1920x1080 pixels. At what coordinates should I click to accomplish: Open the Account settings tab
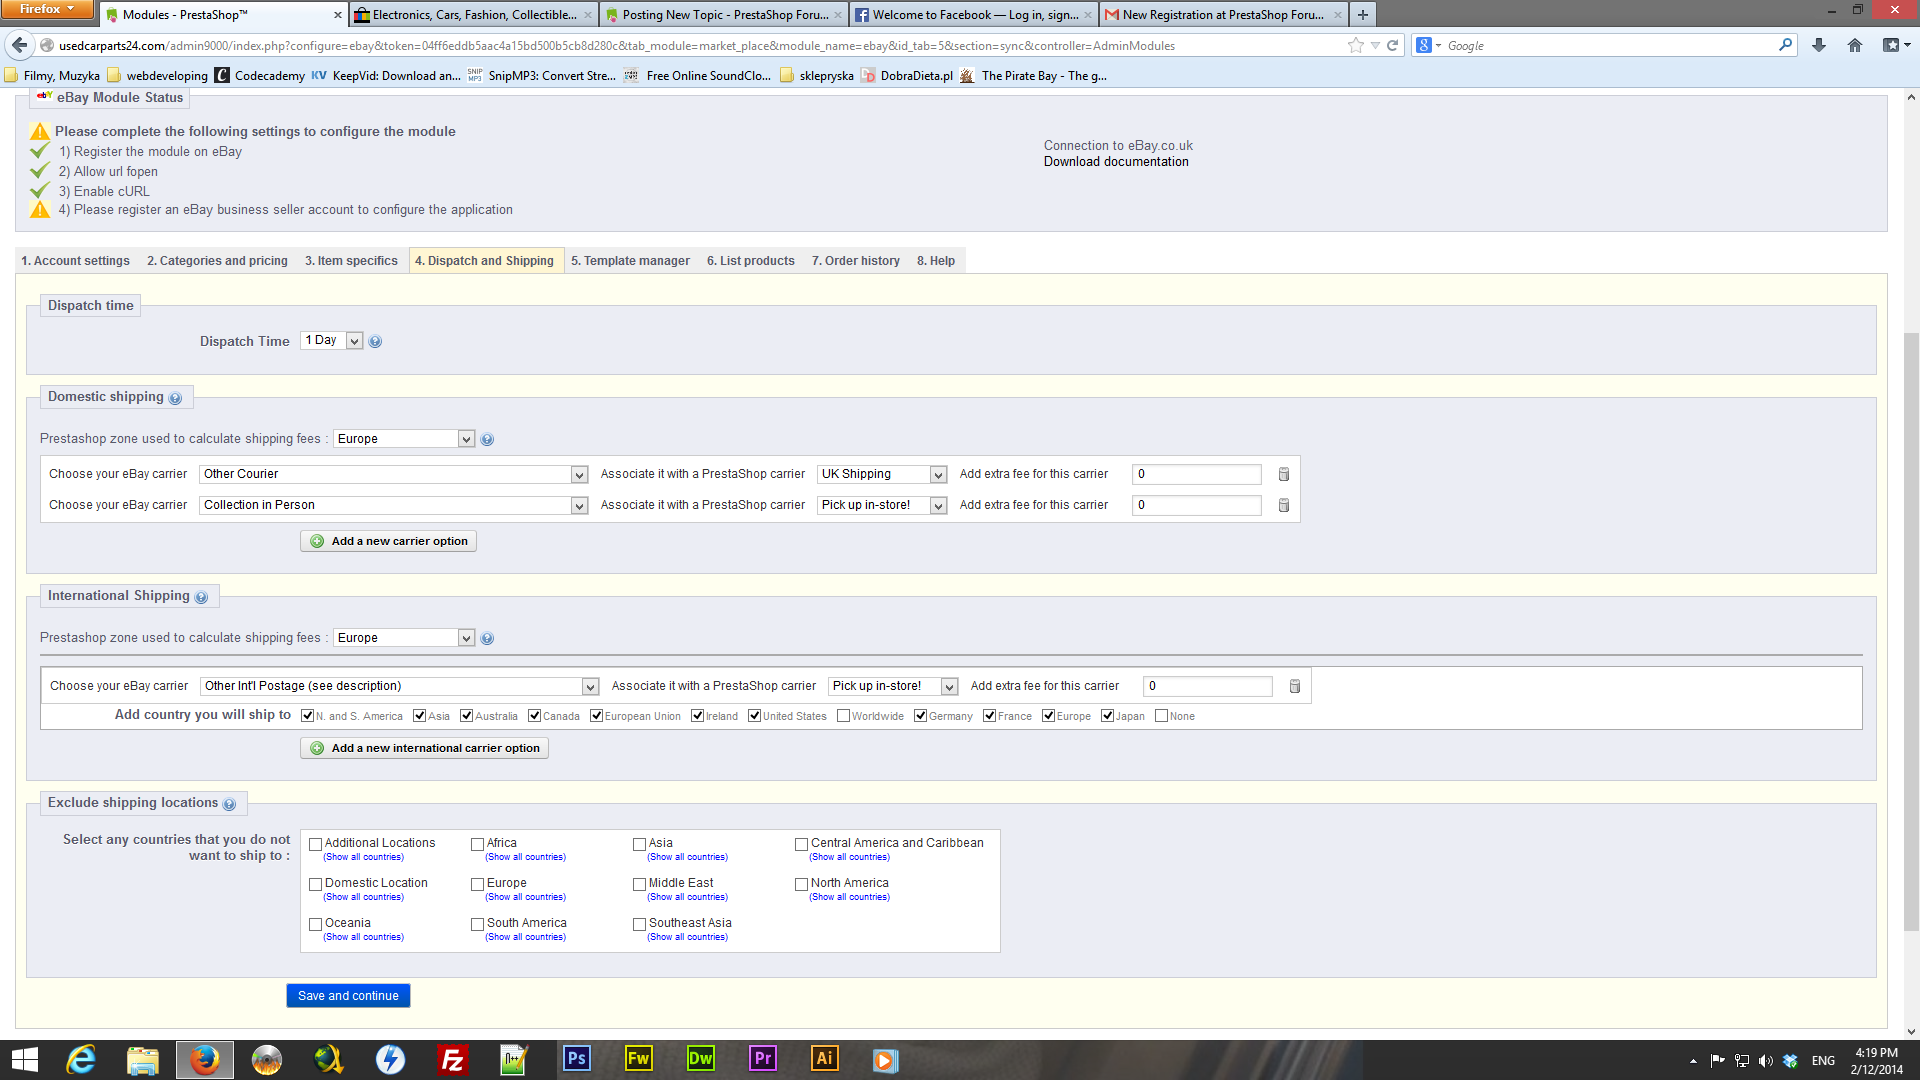tap(75, 261)
